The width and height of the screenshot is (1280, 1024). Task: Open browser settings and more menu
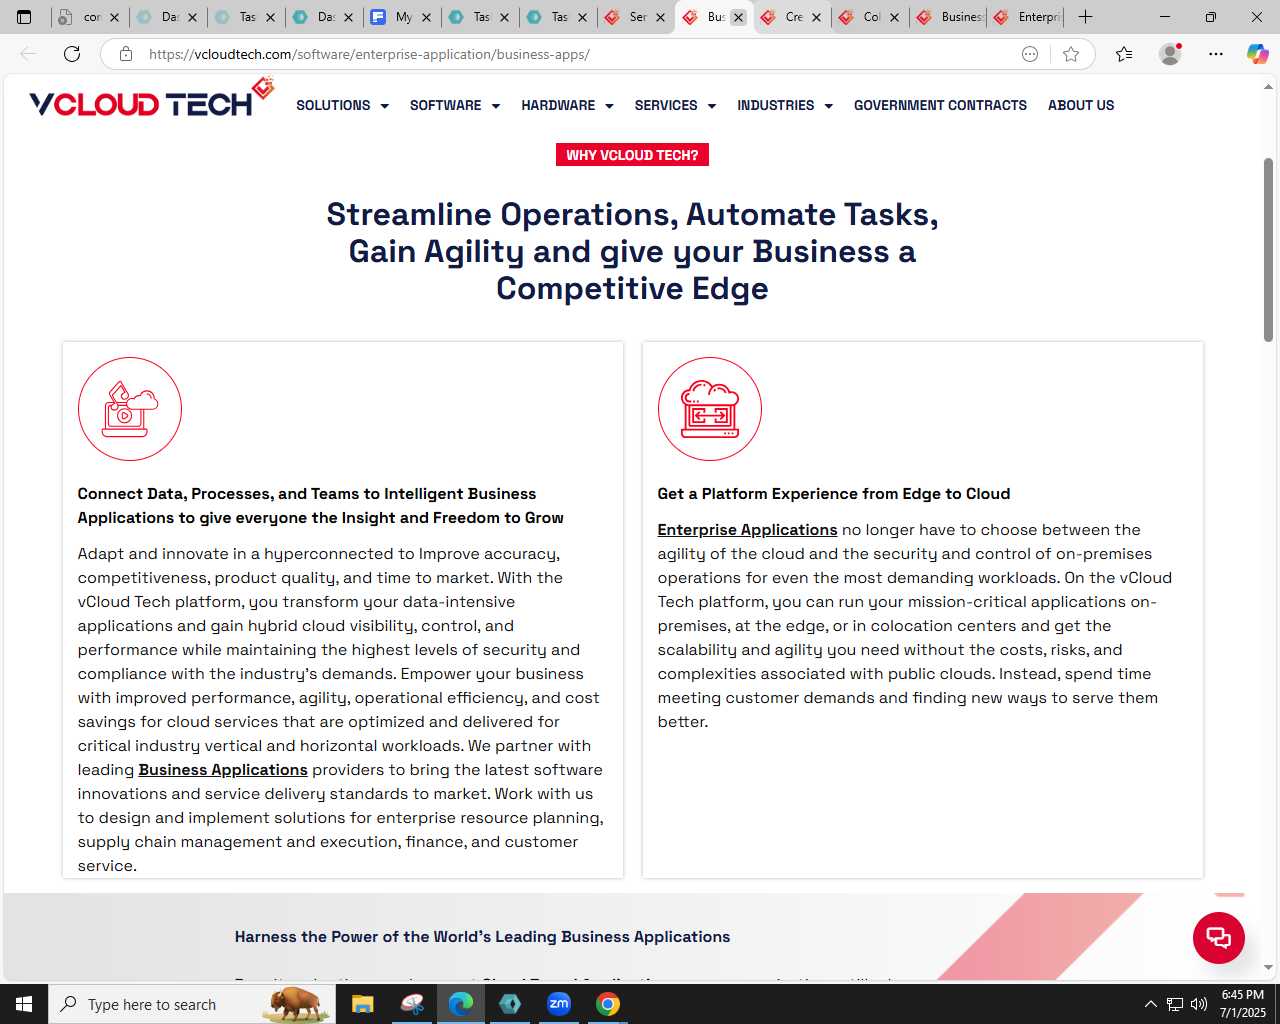click(x=1216, y=54)
